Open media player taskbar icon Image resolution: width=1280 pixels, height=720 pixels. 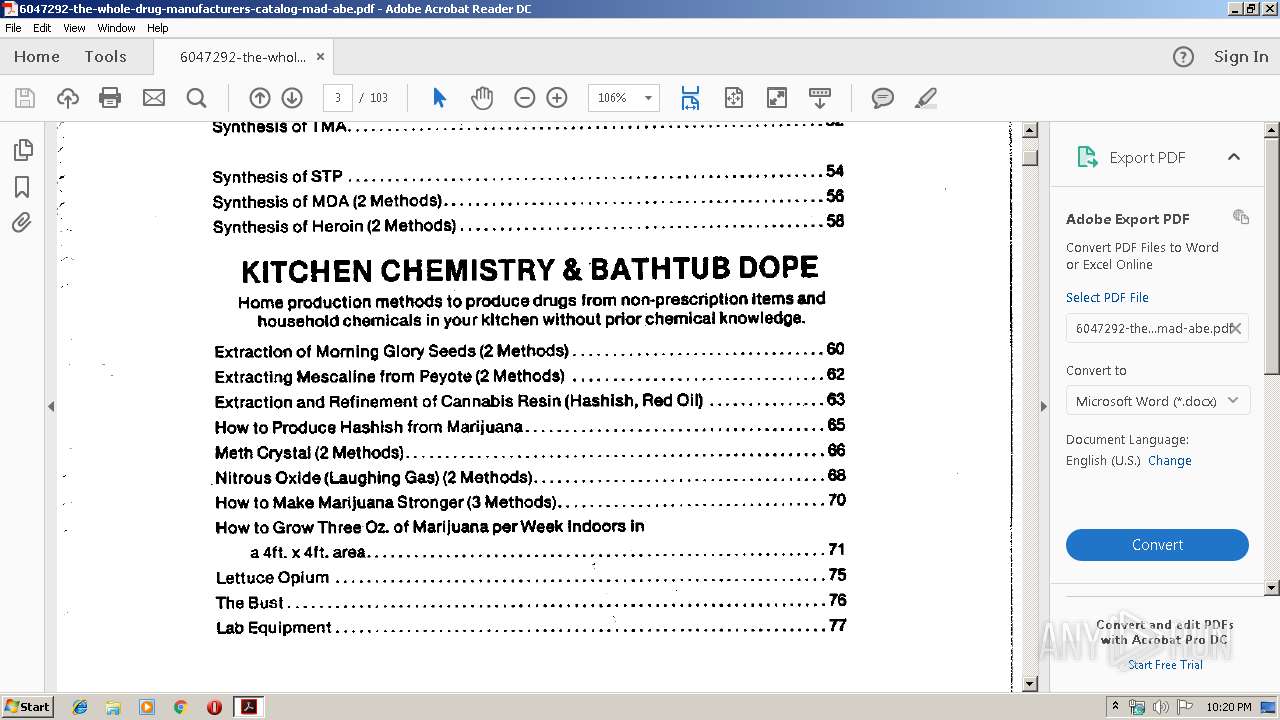click(147, 706)
